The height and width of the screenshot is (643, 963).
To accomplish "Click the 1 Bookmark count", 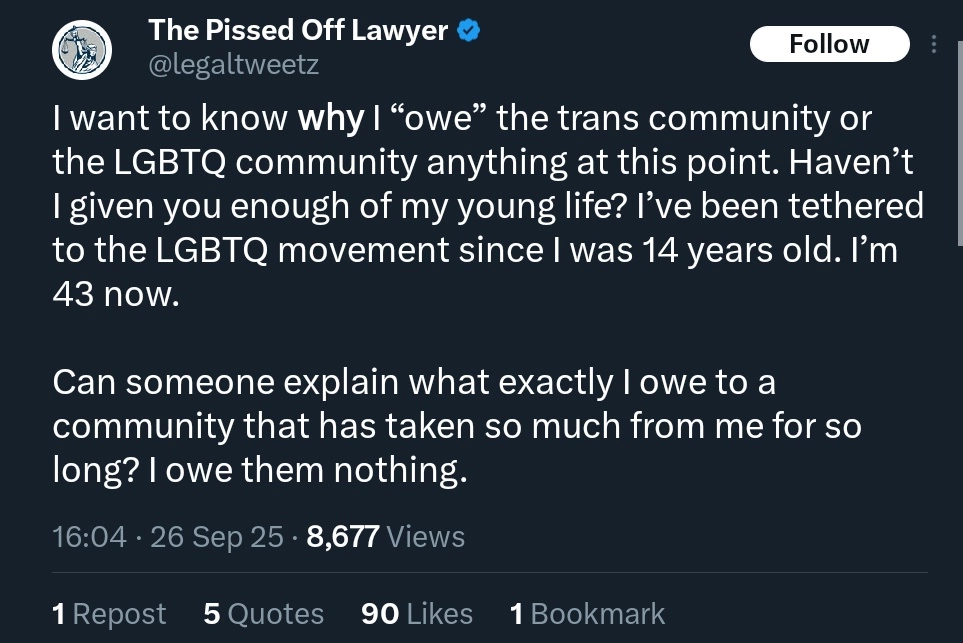I will click(587, 613).
